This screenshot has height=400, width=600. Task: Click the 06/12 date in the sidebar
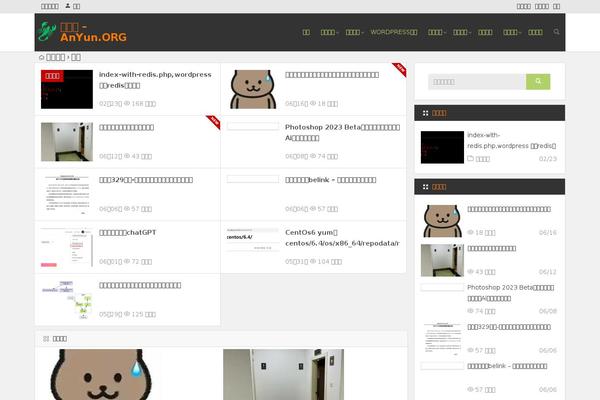pyautogui.click(x=548, y=272)
